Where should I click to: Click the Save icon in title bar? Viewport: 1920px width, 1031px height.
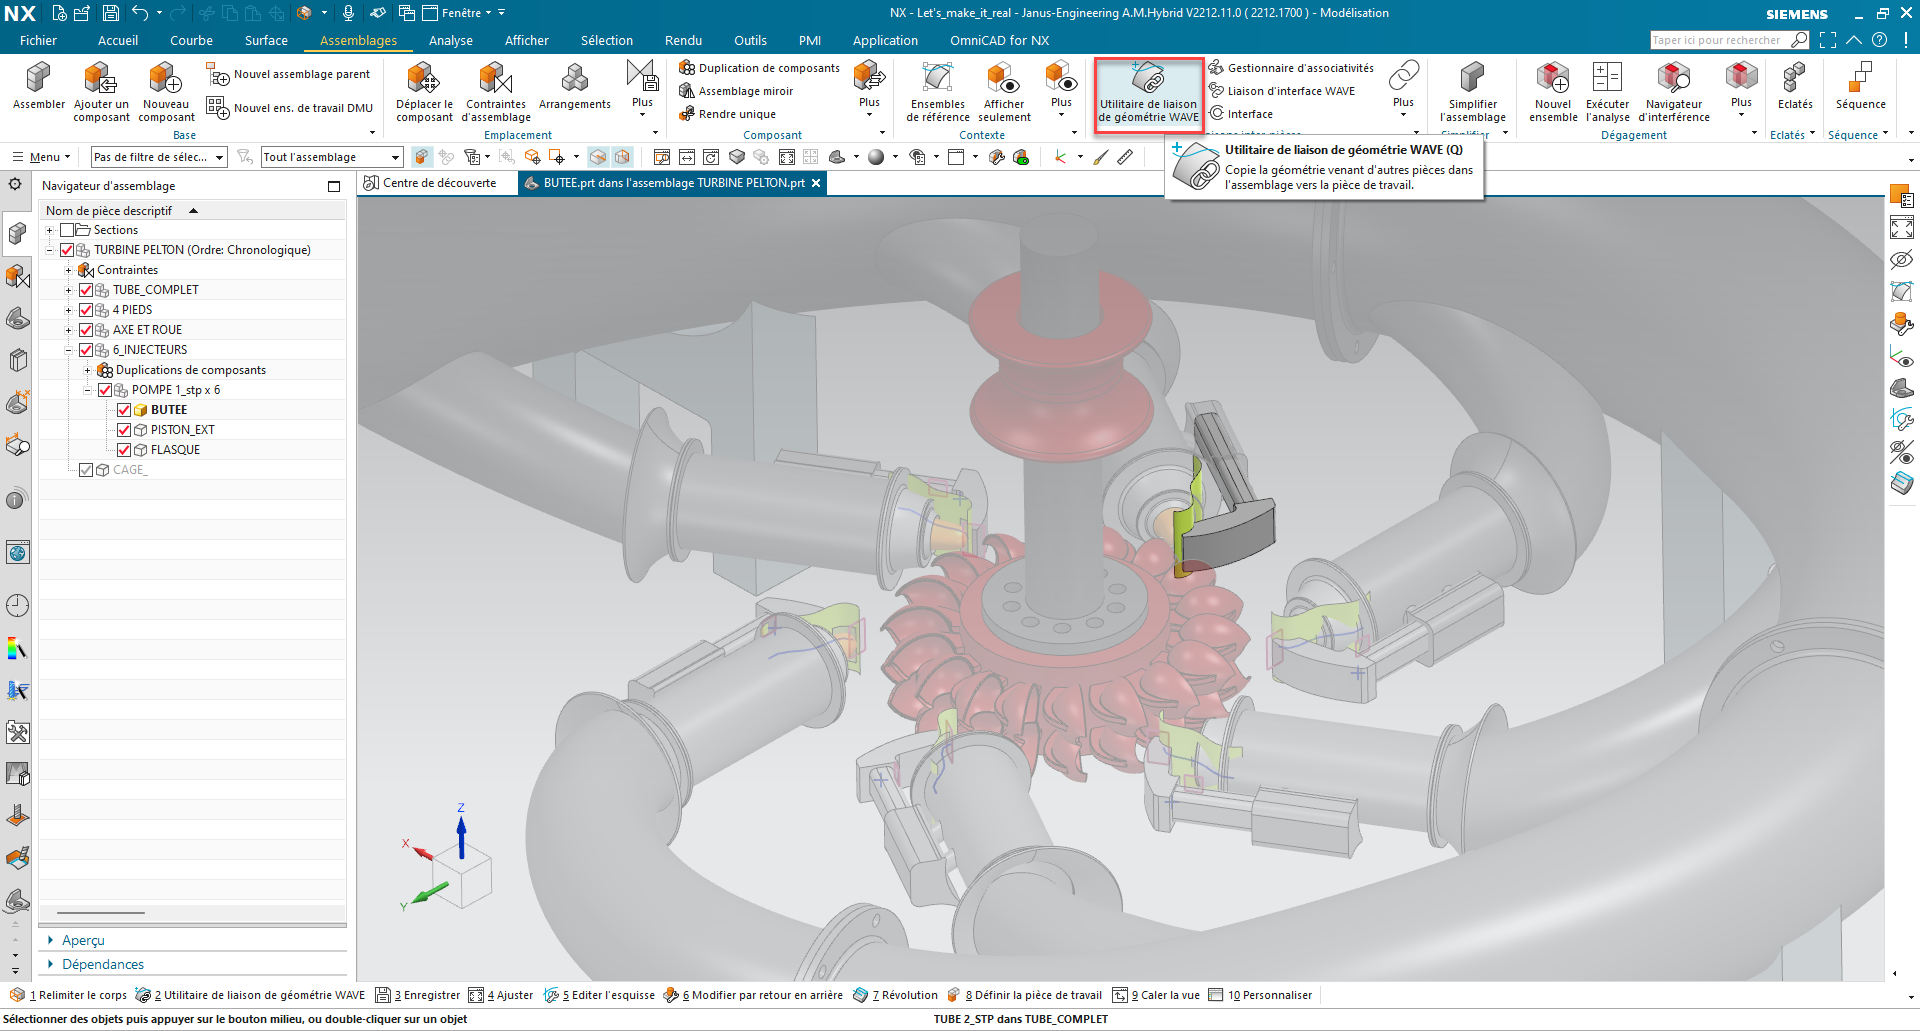(x=110, y=13)
